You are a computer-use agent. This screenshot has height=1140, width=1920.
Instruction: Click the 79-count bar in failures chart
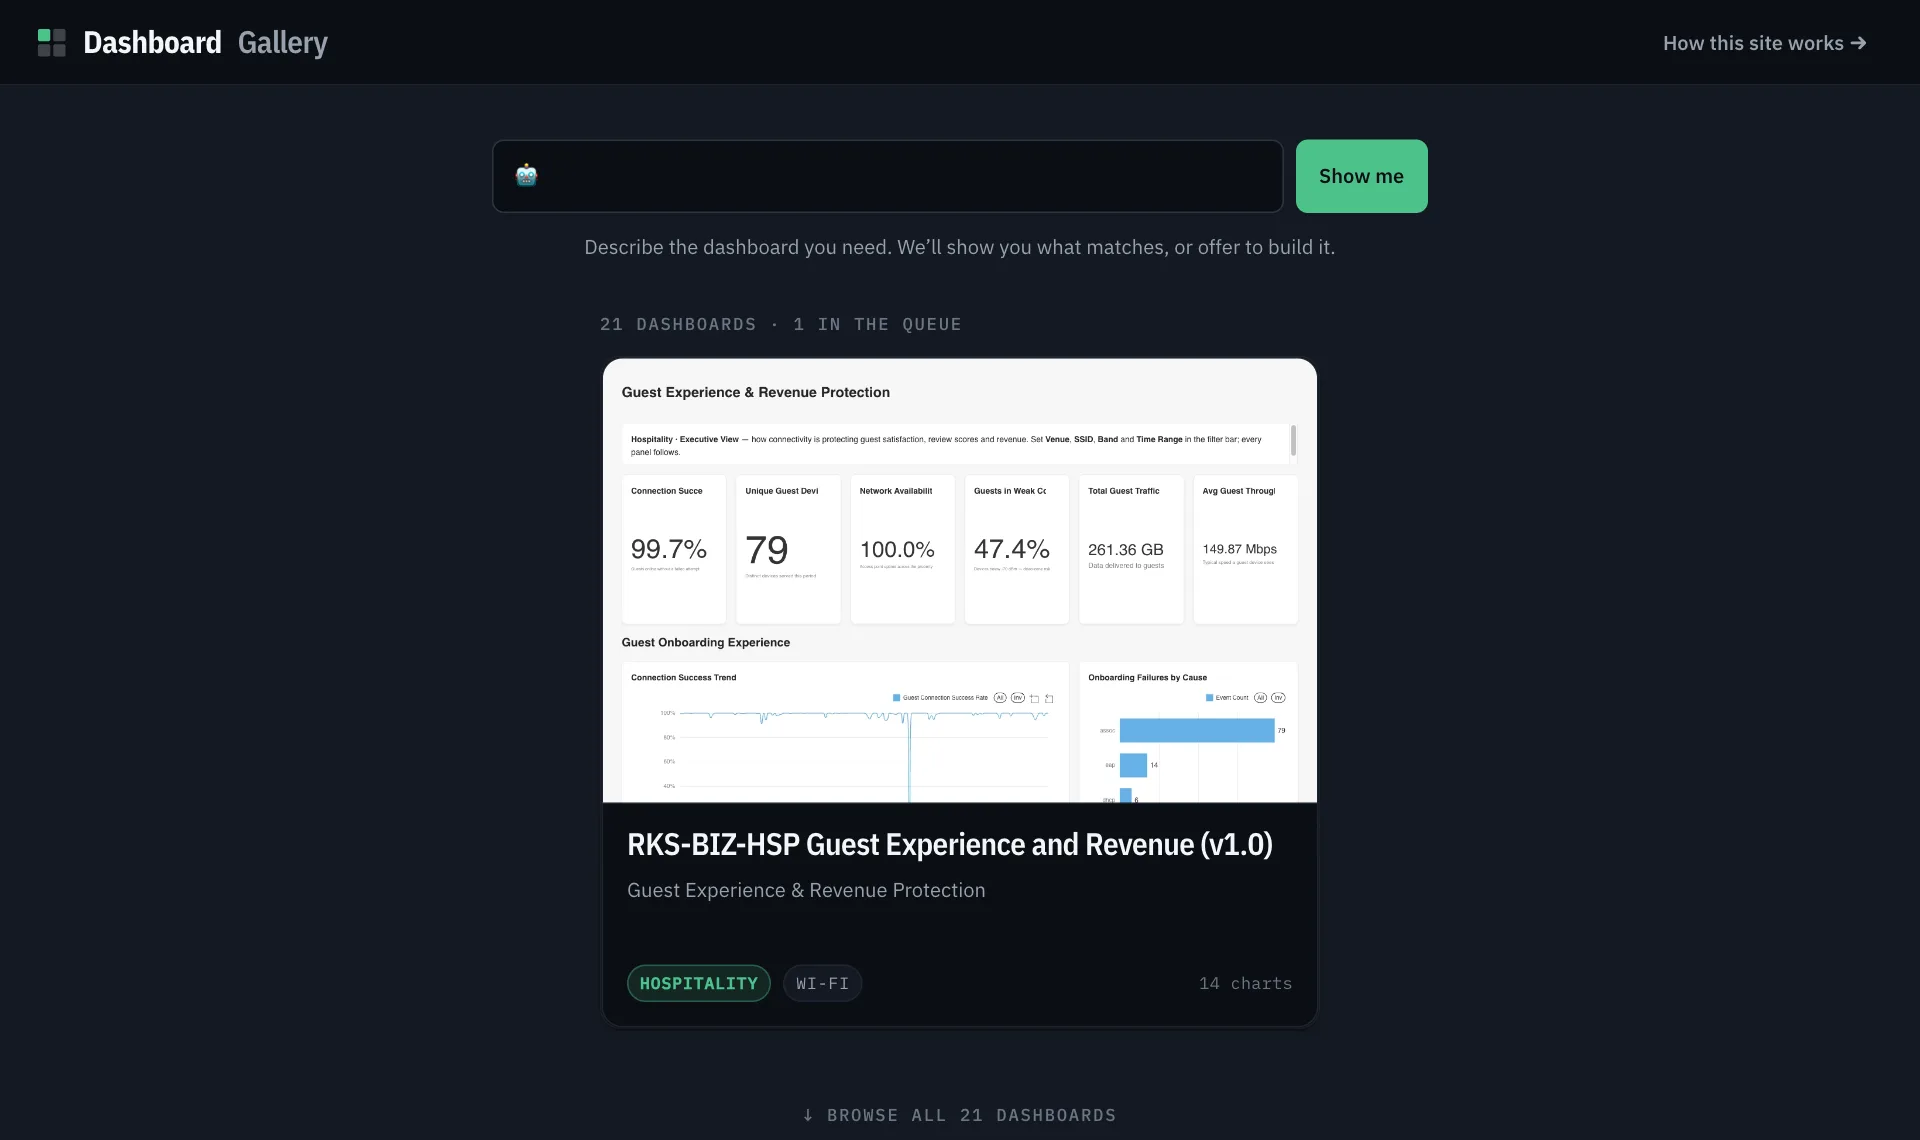coord(1197,730)
